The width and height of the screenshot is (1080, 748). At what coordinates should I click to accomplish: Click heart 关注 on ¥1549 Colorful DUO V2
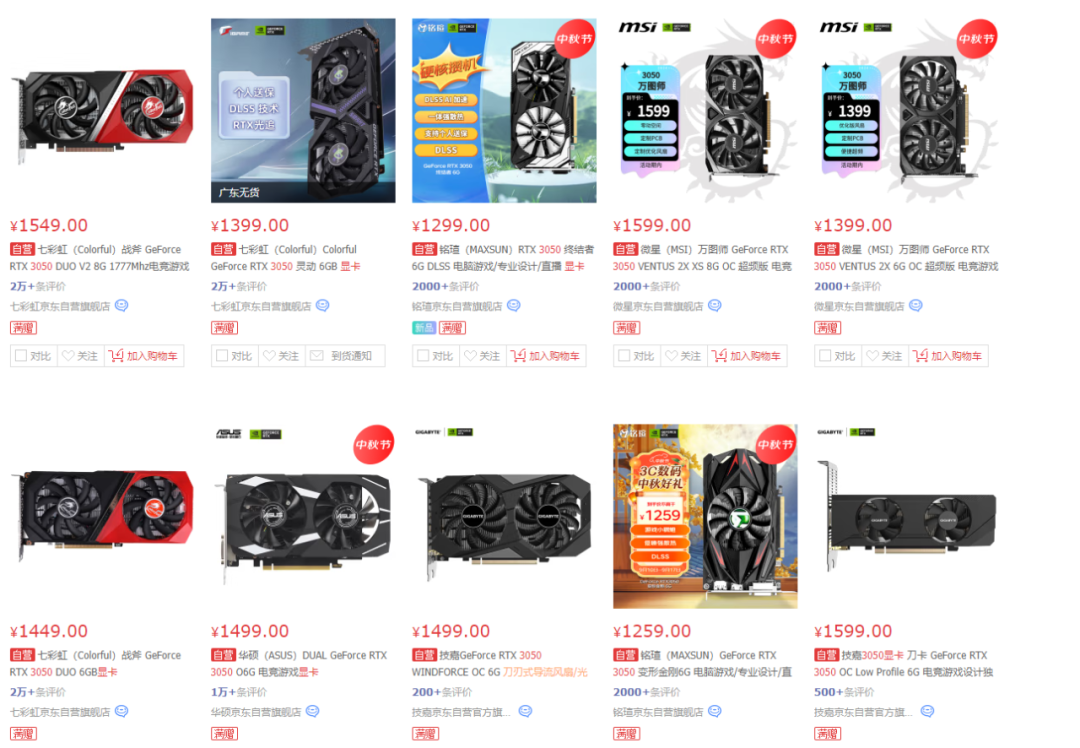(x=81, y=355)
